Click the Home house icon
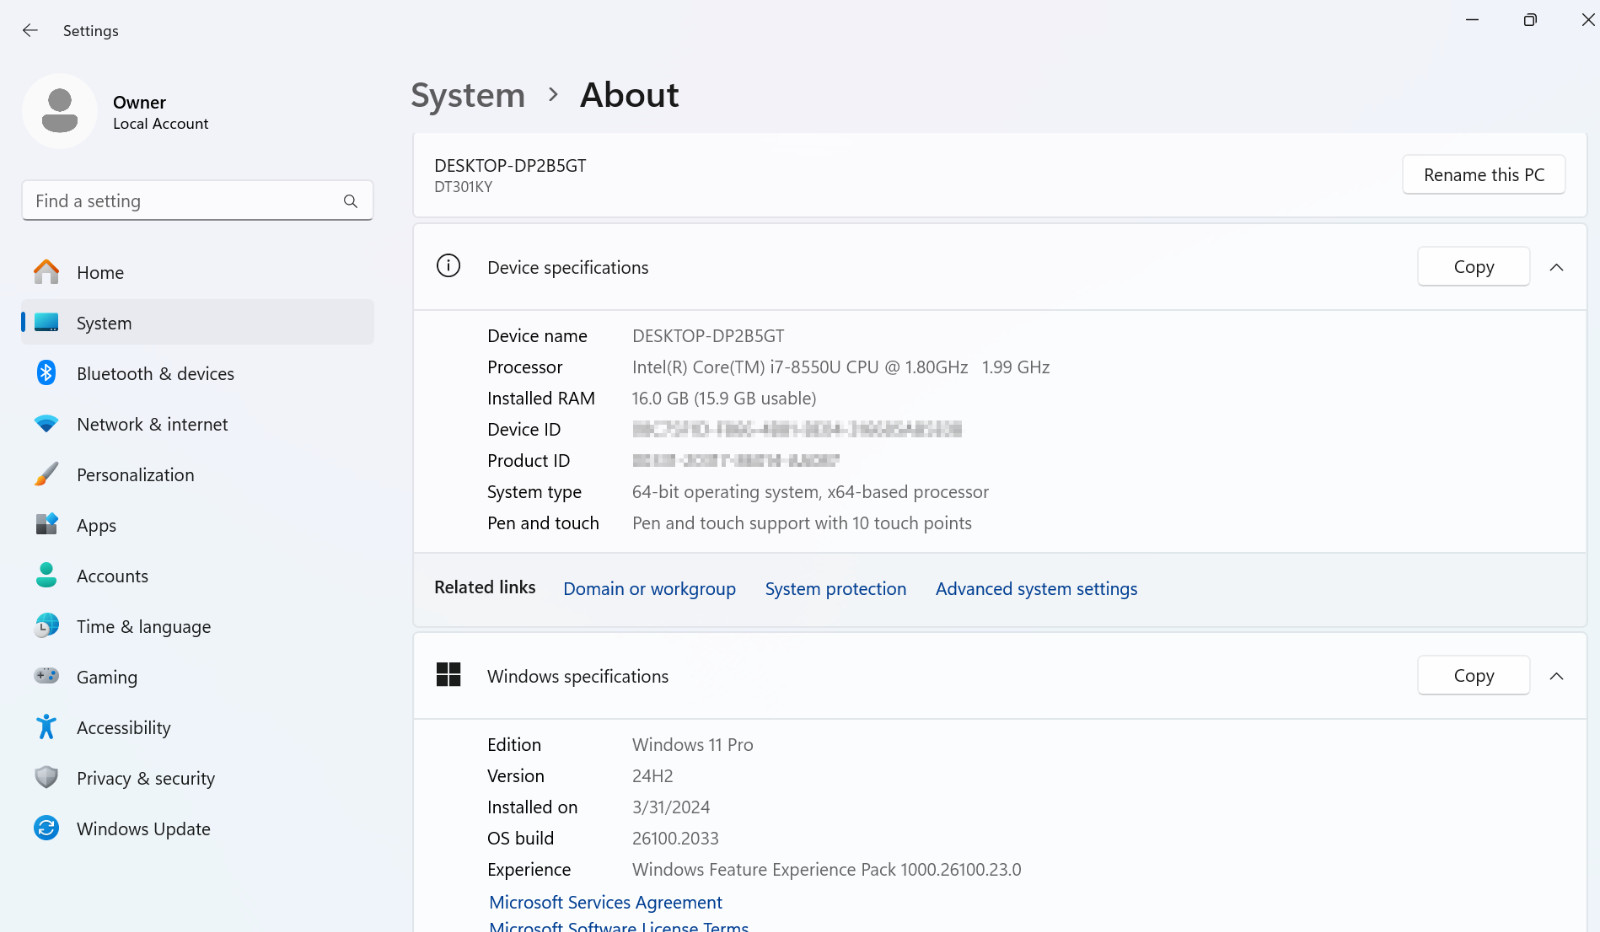Screen dimensions: 1600x932 click(46, 272)
